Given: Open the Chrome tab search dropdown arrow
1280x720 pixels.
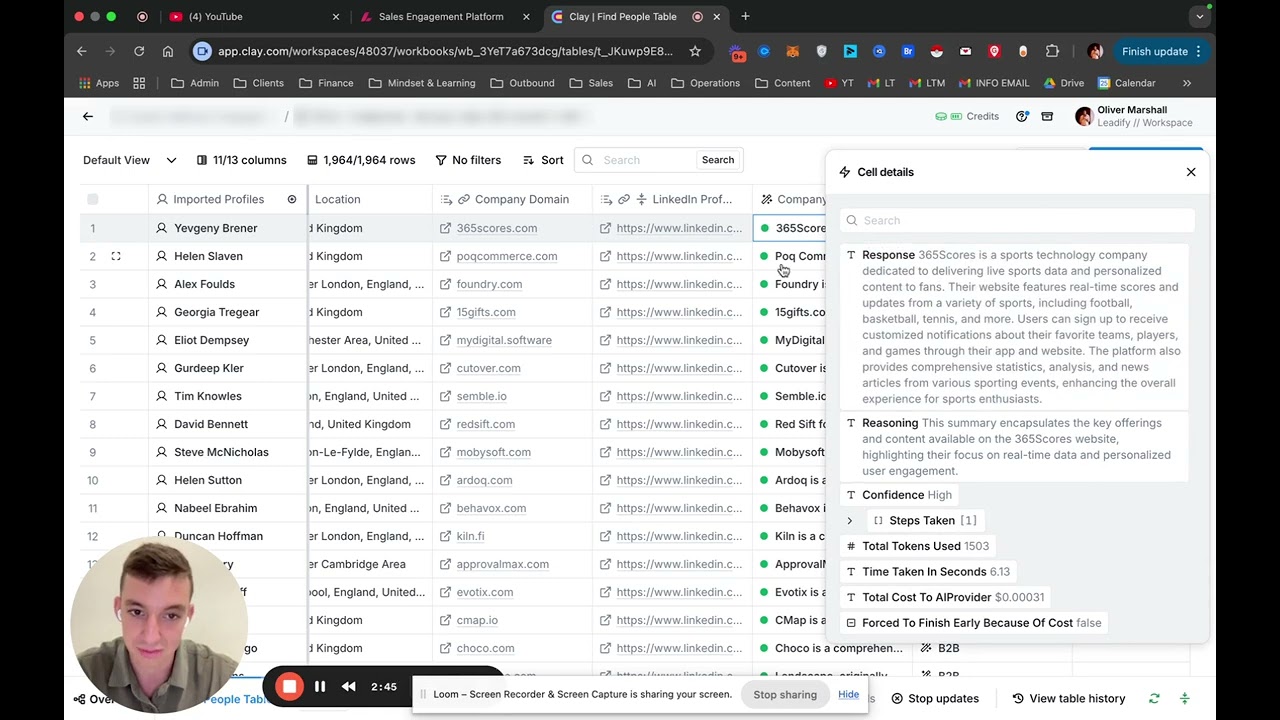Looking at the screenshot, I should point(1199,16).
